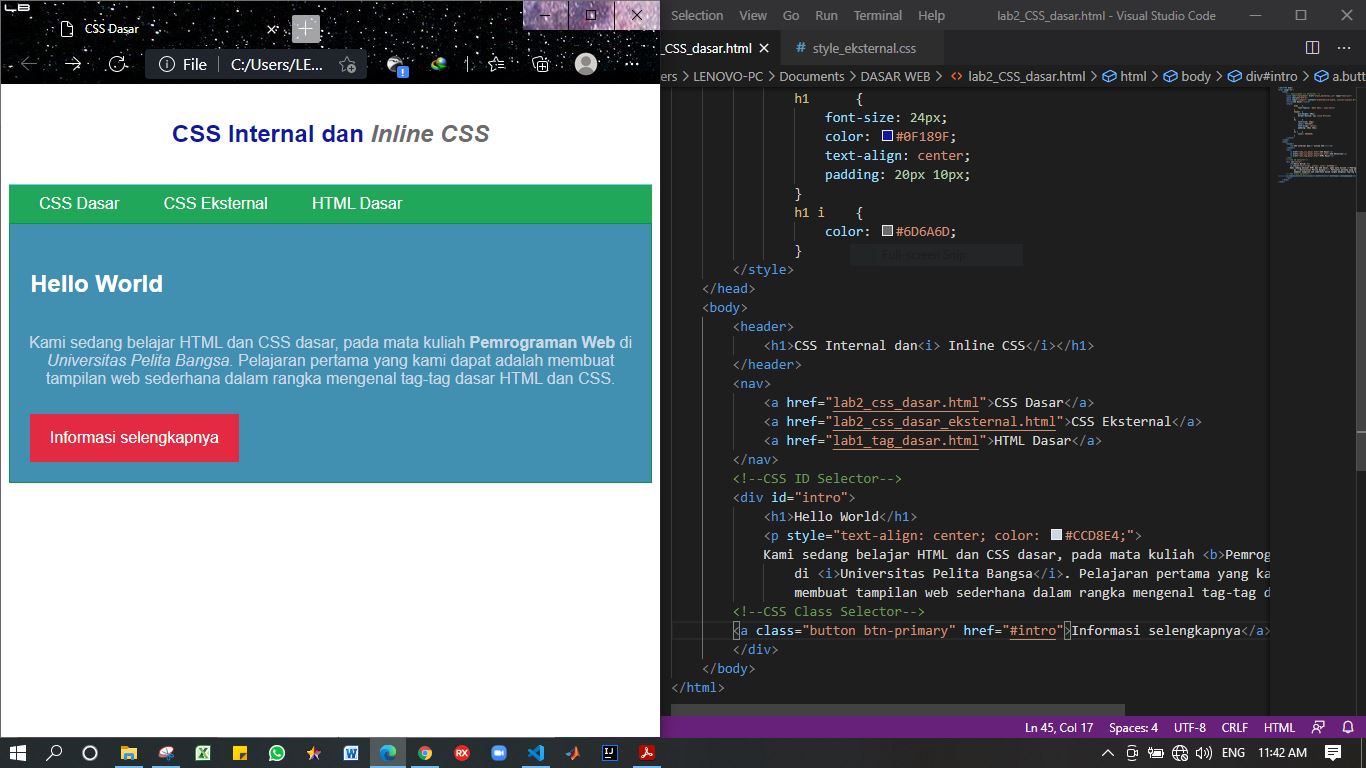
Task: Go to line via Ln 45, Col 17
Action: tap(1059, 727)
